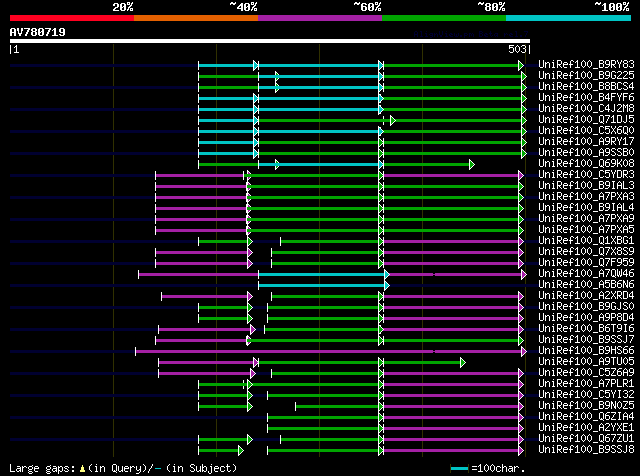The height and width of the screenshot is (476, 640).
Task: Click the ~60% identity label
Action: coord(367,7)
